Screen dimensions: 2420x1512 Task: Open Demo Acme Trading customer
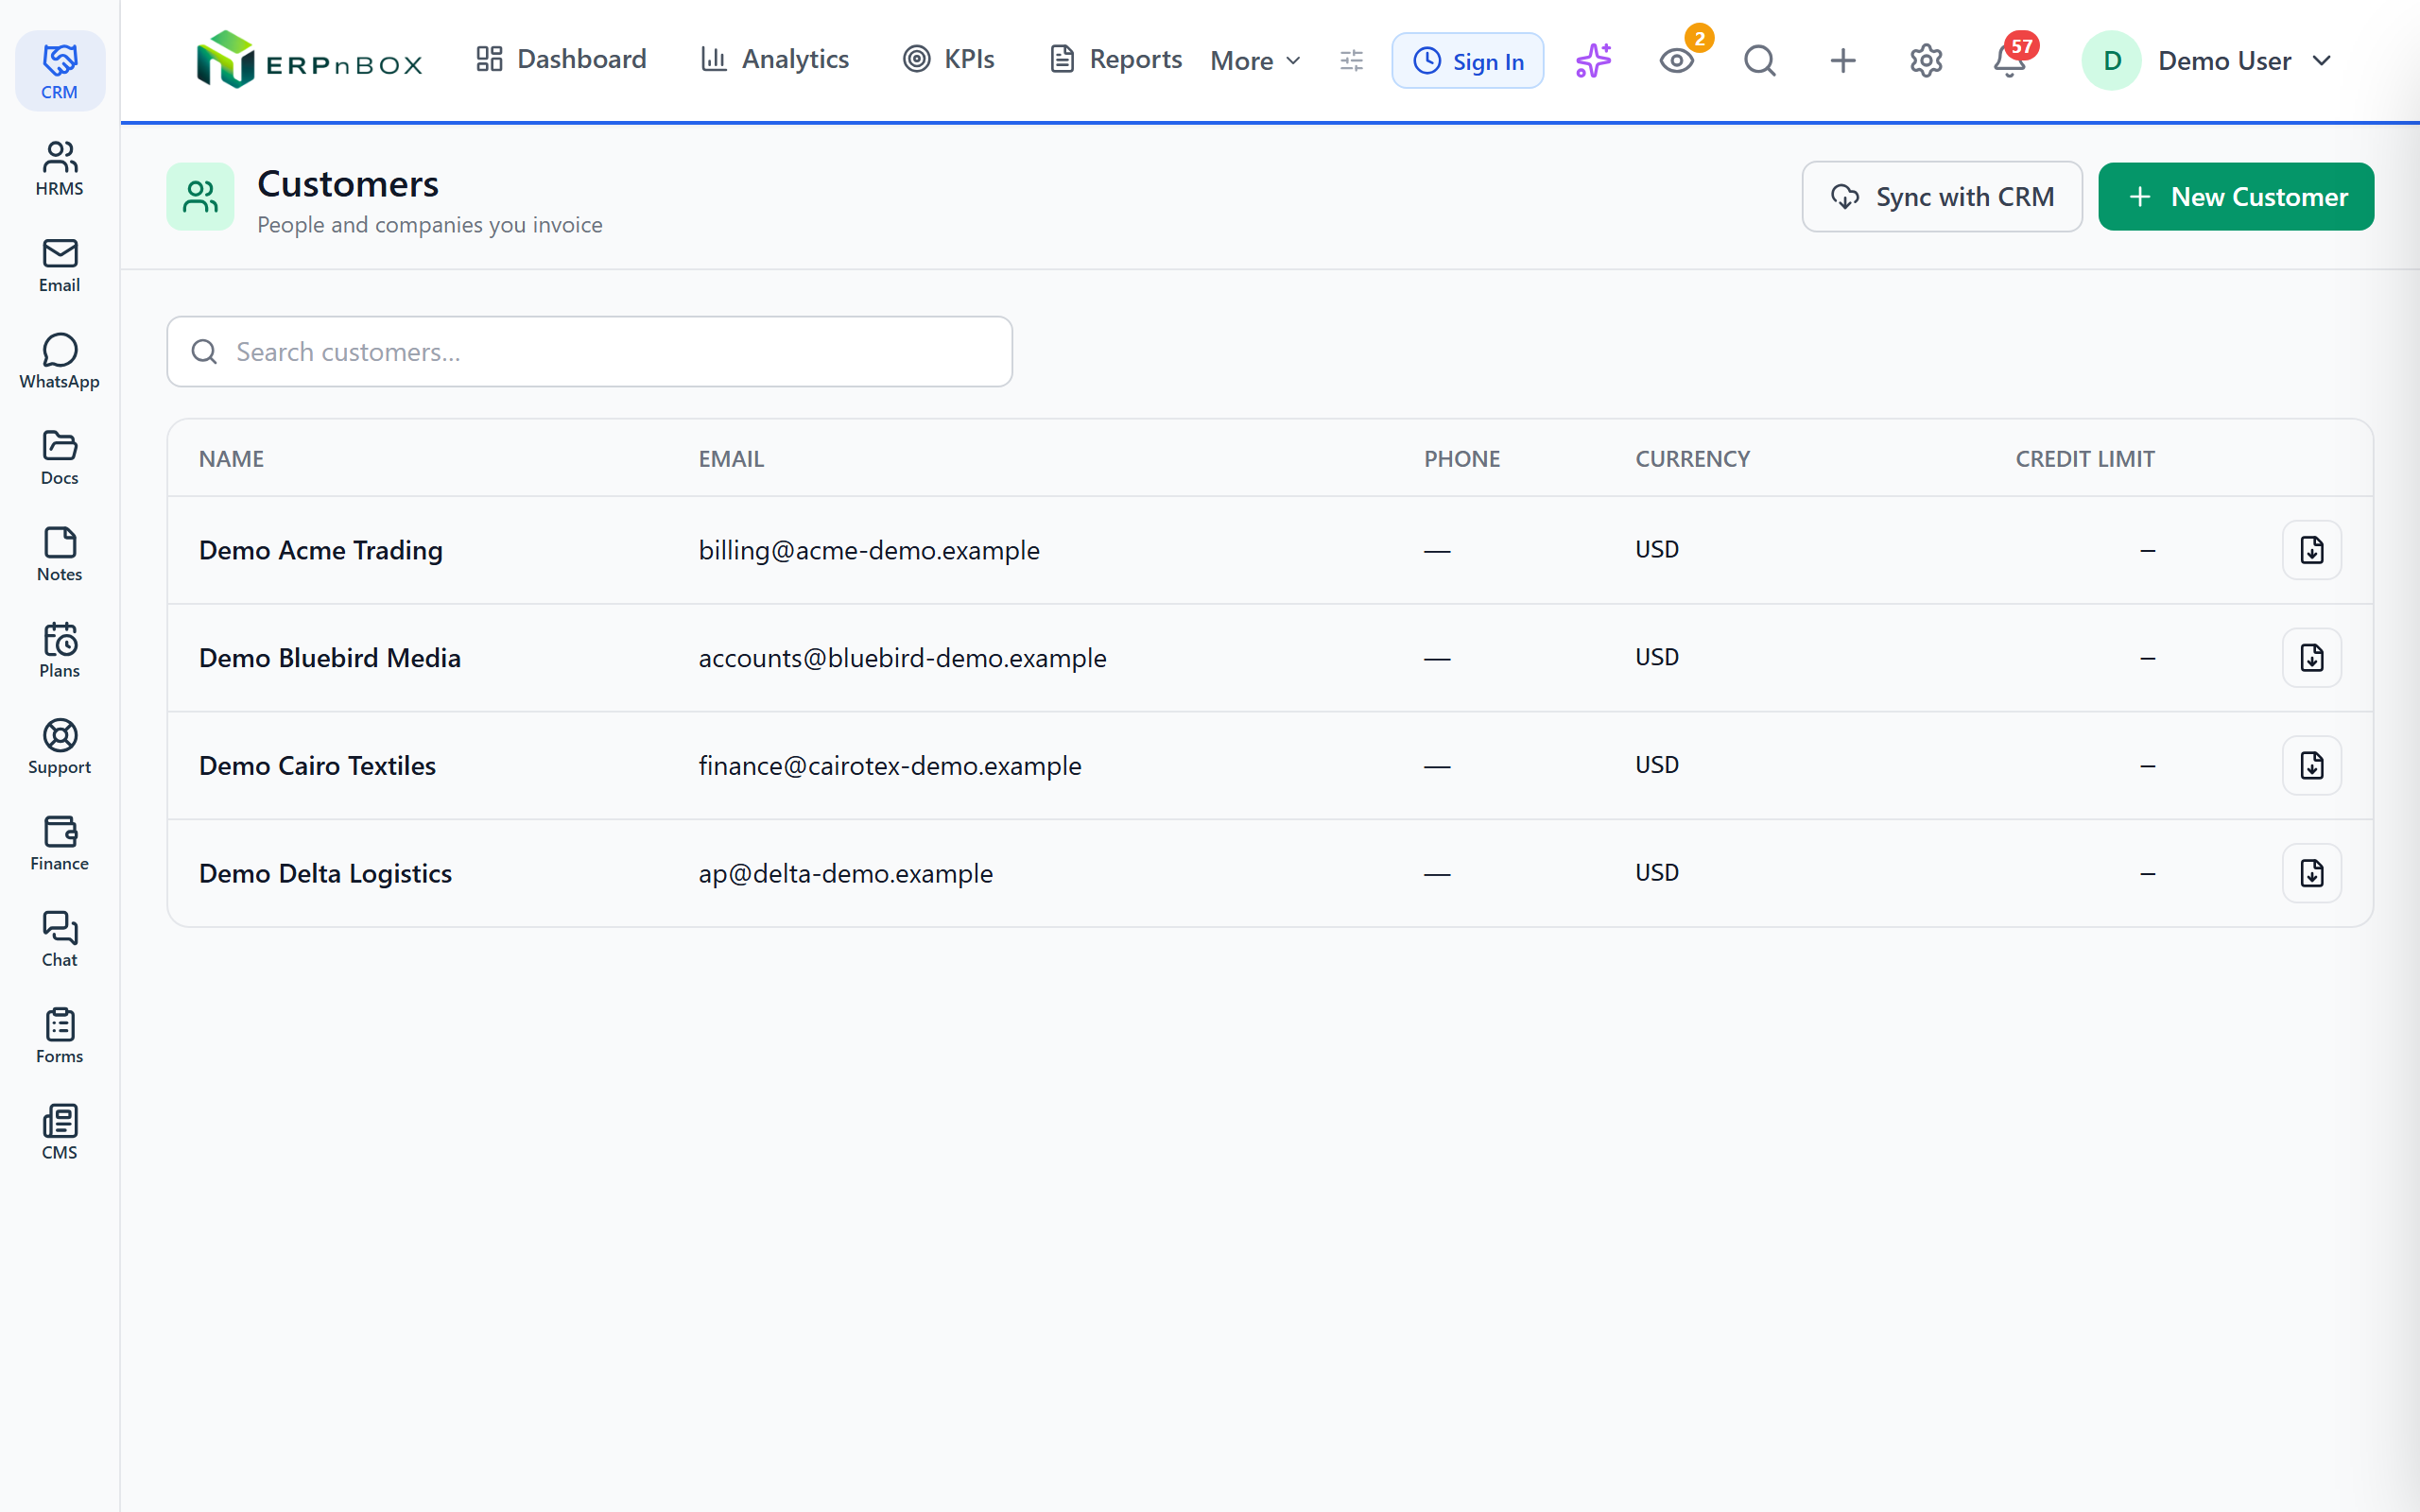[321, 550]
